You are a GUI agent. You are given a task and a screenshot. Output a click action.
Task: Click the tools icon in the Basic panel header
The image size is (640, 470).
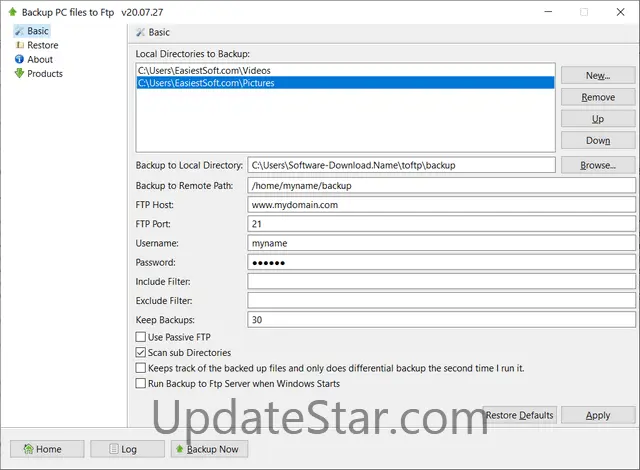point(140,32)
